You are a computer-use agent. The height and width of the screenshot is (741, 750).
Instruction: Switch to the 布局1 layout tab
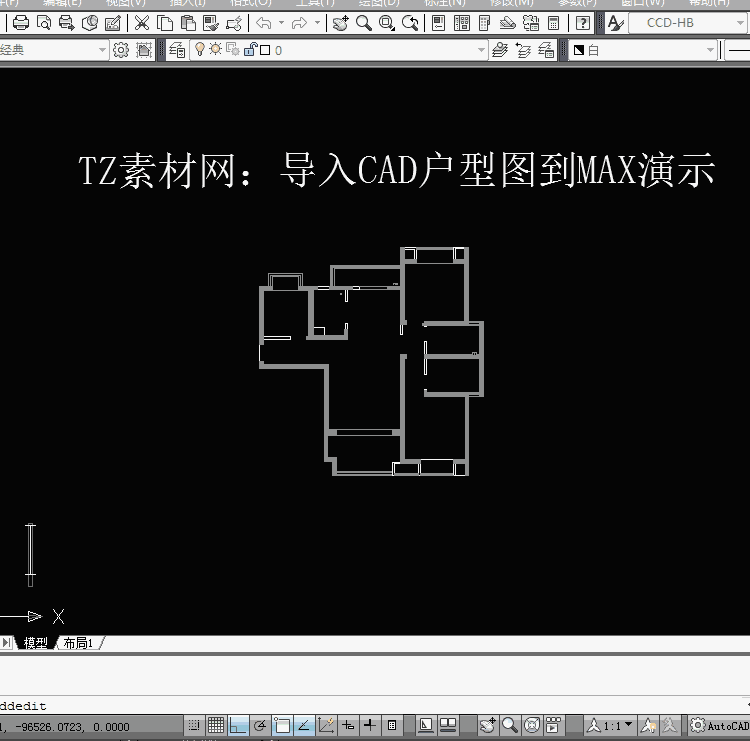click(x=78, y=643)
